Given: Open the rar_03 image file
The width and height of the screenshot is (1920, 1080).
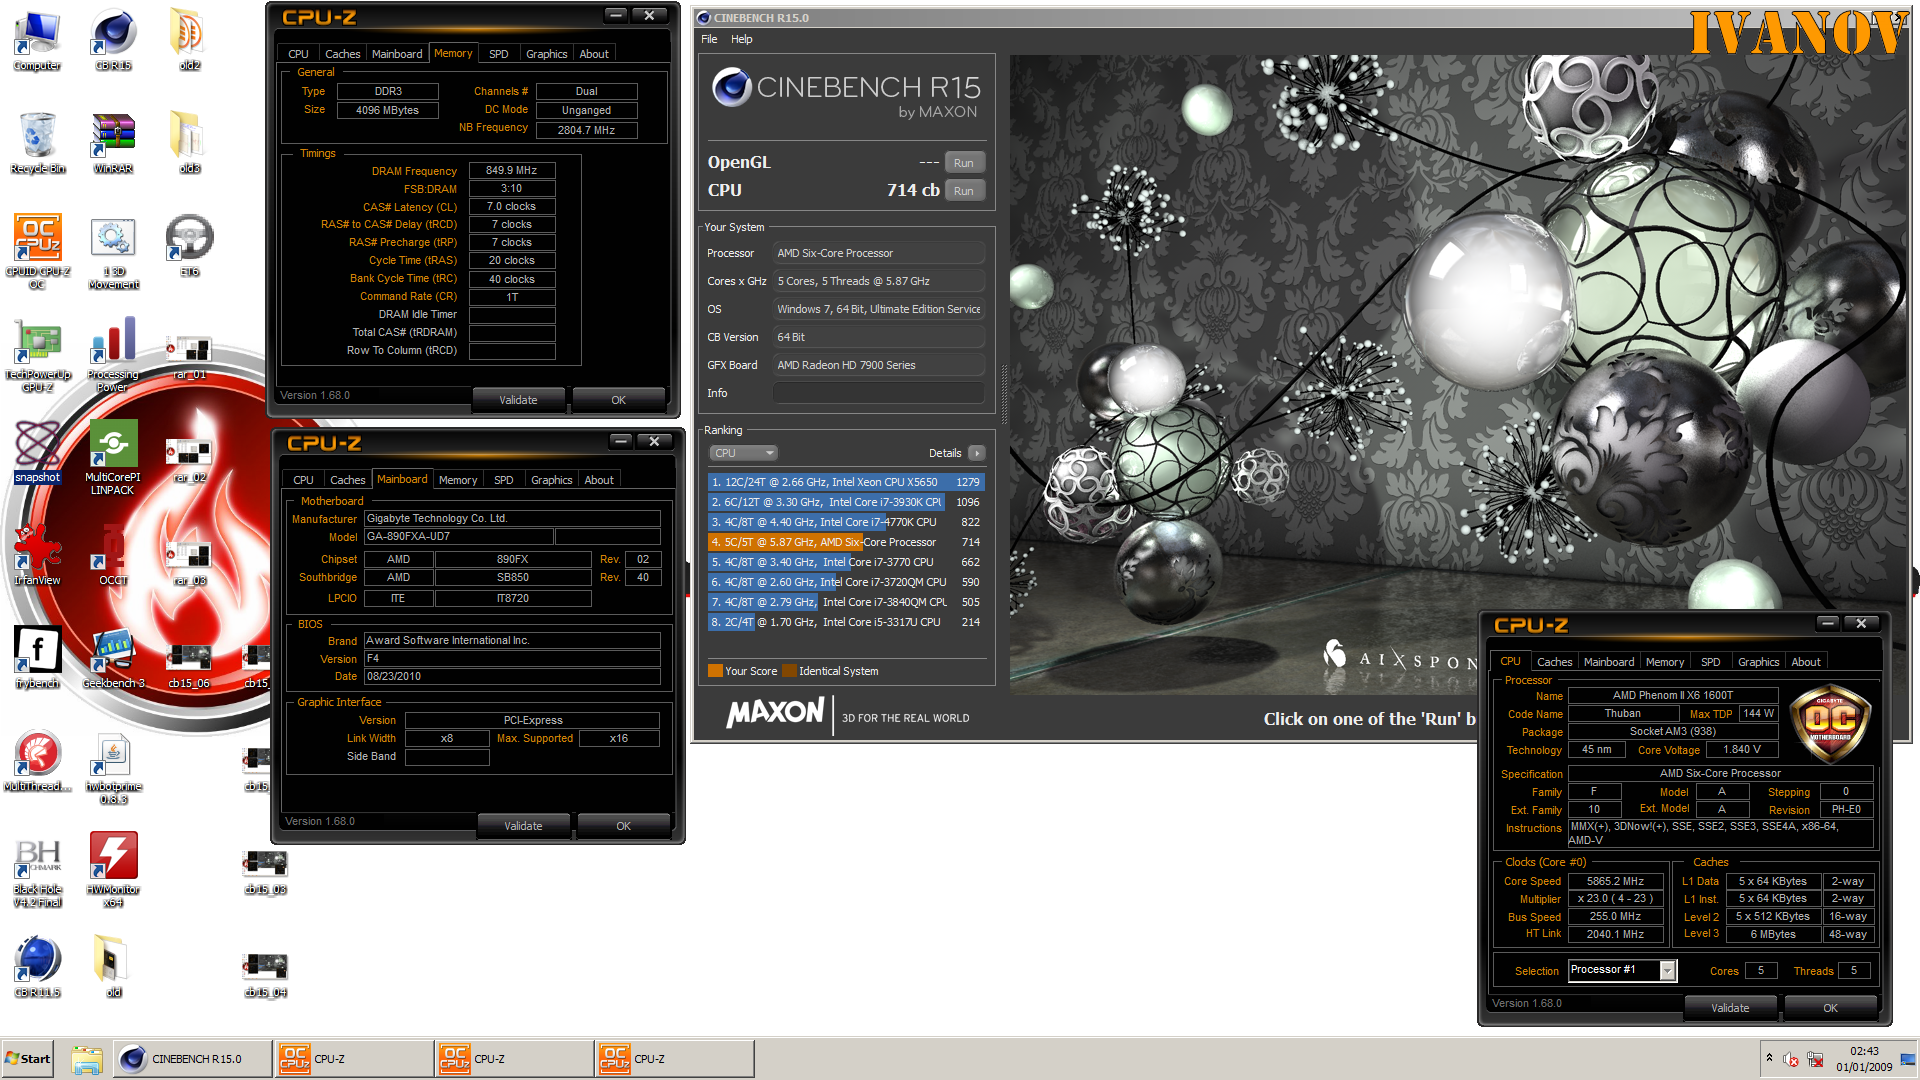Looking at the screenshot, I should [x=189, y=563].
